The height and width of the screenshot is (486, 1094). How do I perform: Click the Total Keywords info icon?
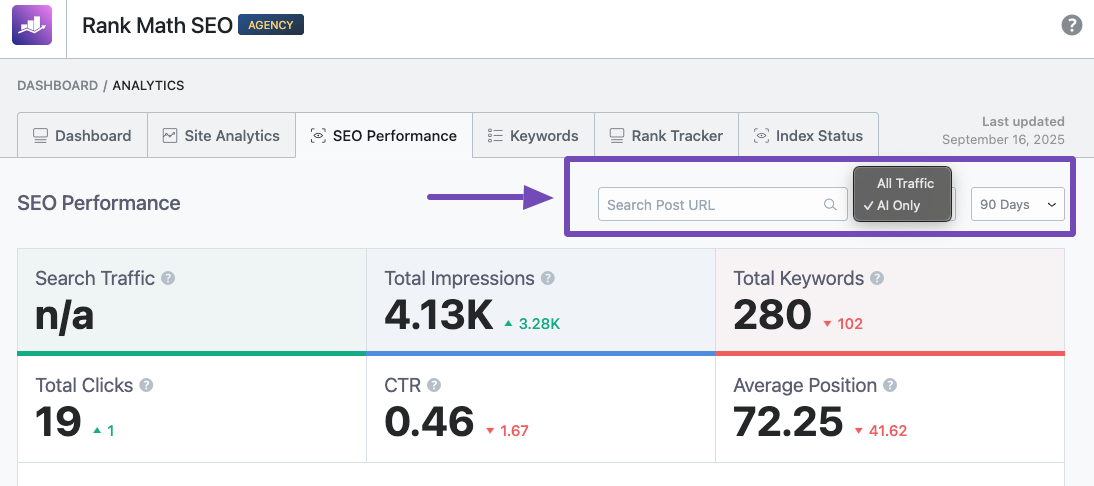876,278
